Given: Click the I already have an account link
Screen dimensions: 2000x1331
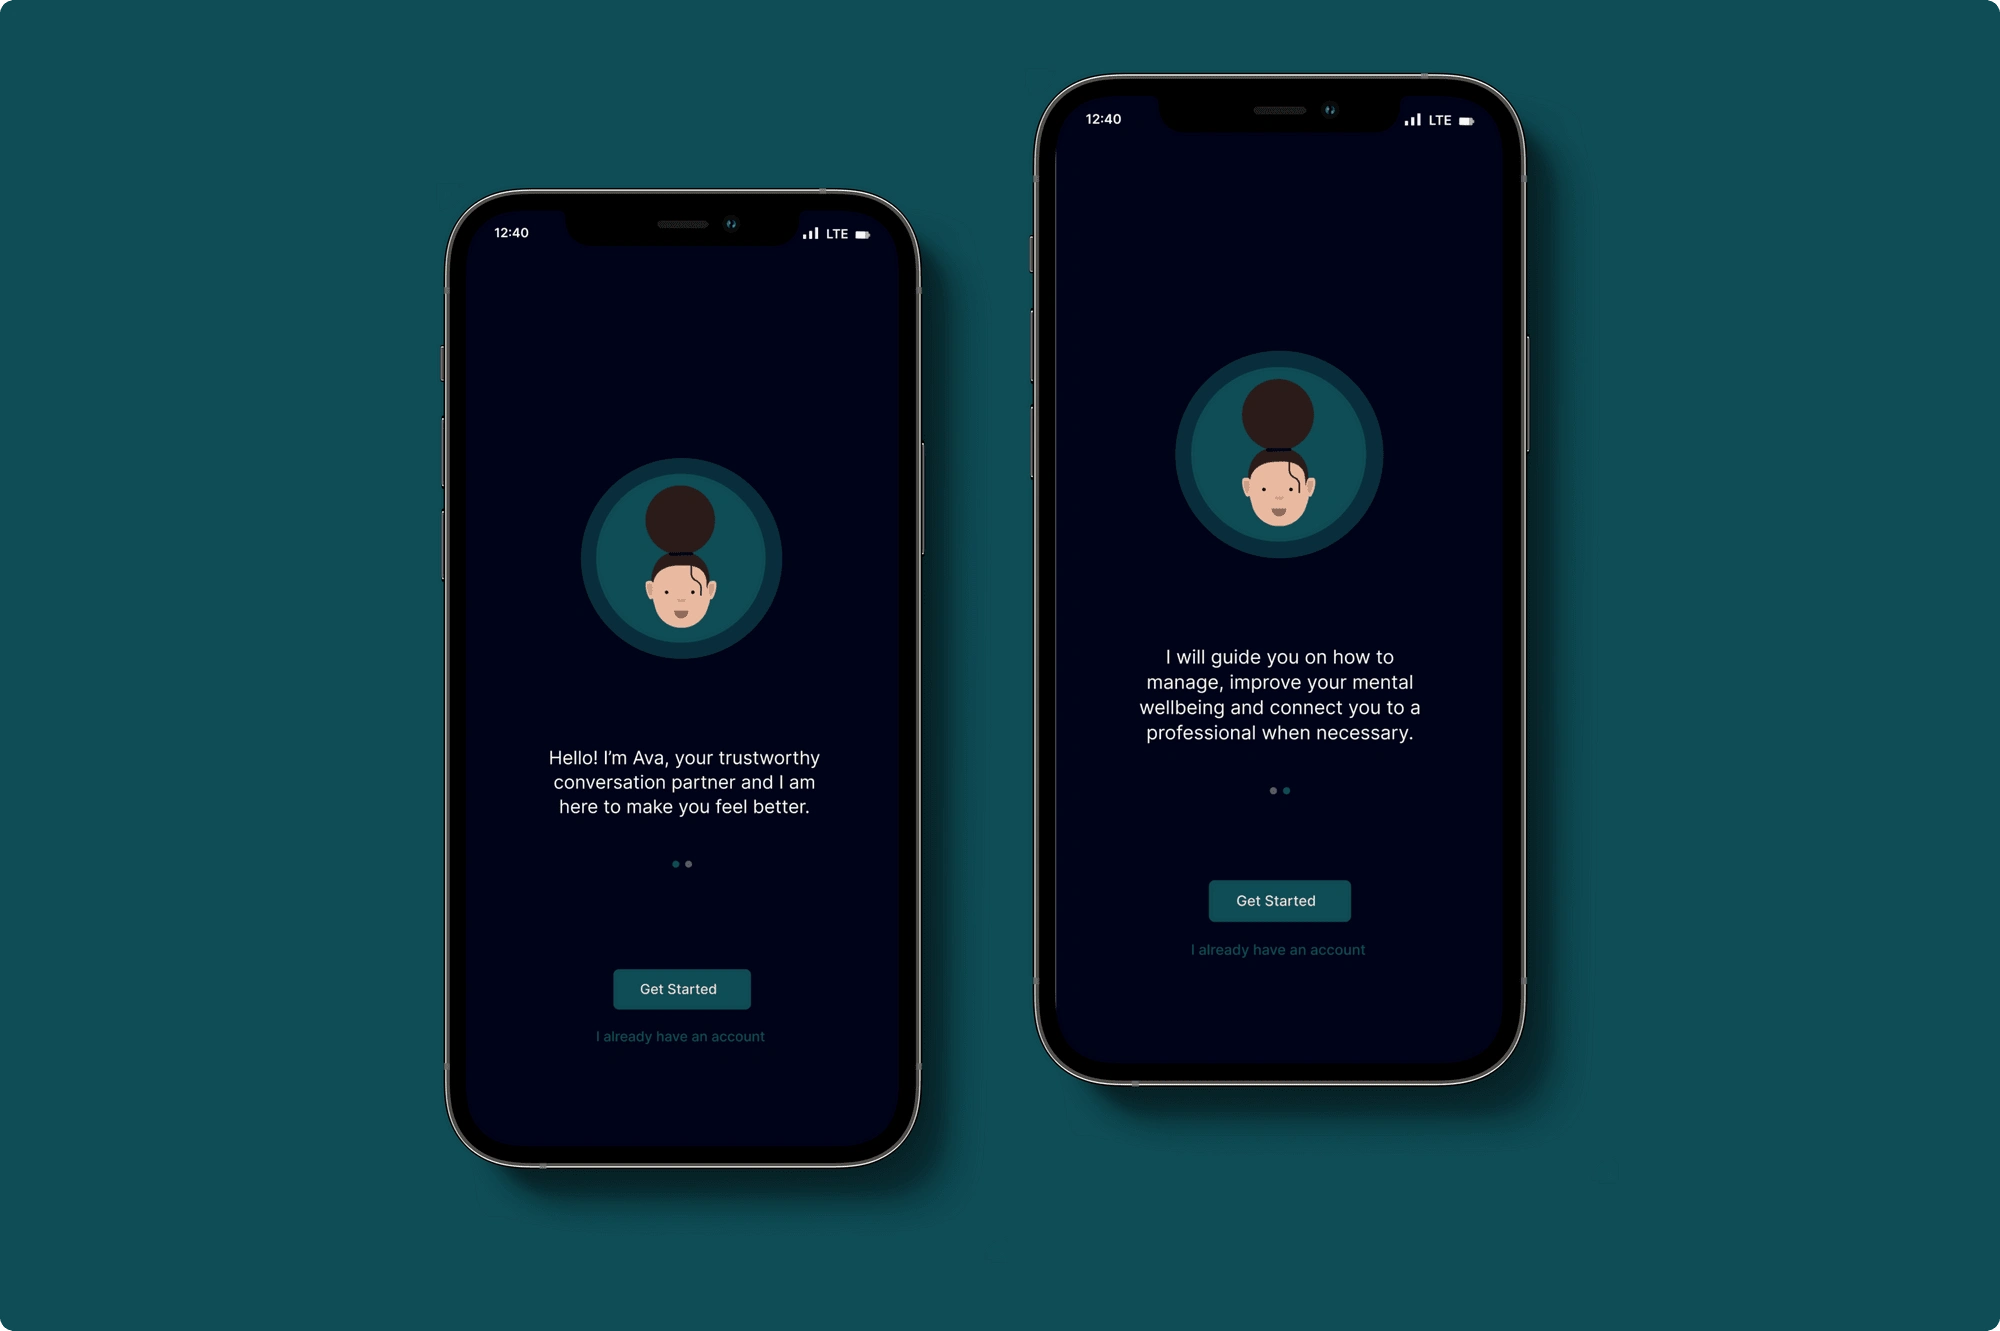Looking at the screenshot, I should (x=680, y=1035).
